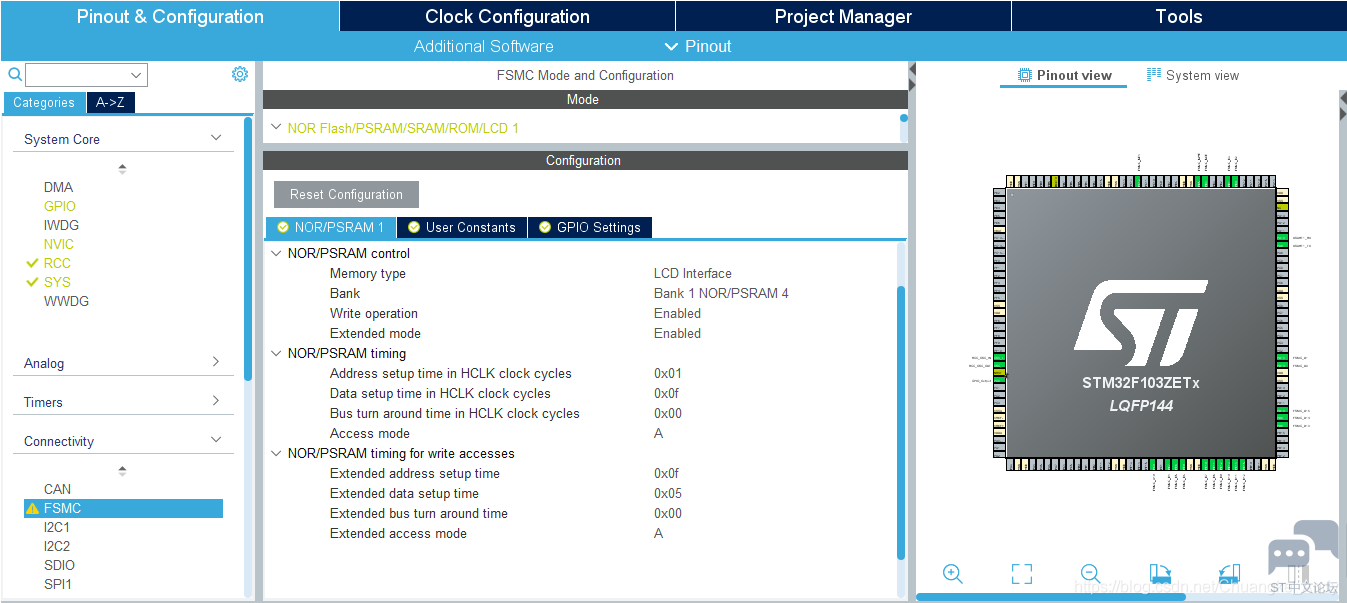Screen dimensions: 1347x603
Task: Select GPIO in System Core
Action: (60, 206)
